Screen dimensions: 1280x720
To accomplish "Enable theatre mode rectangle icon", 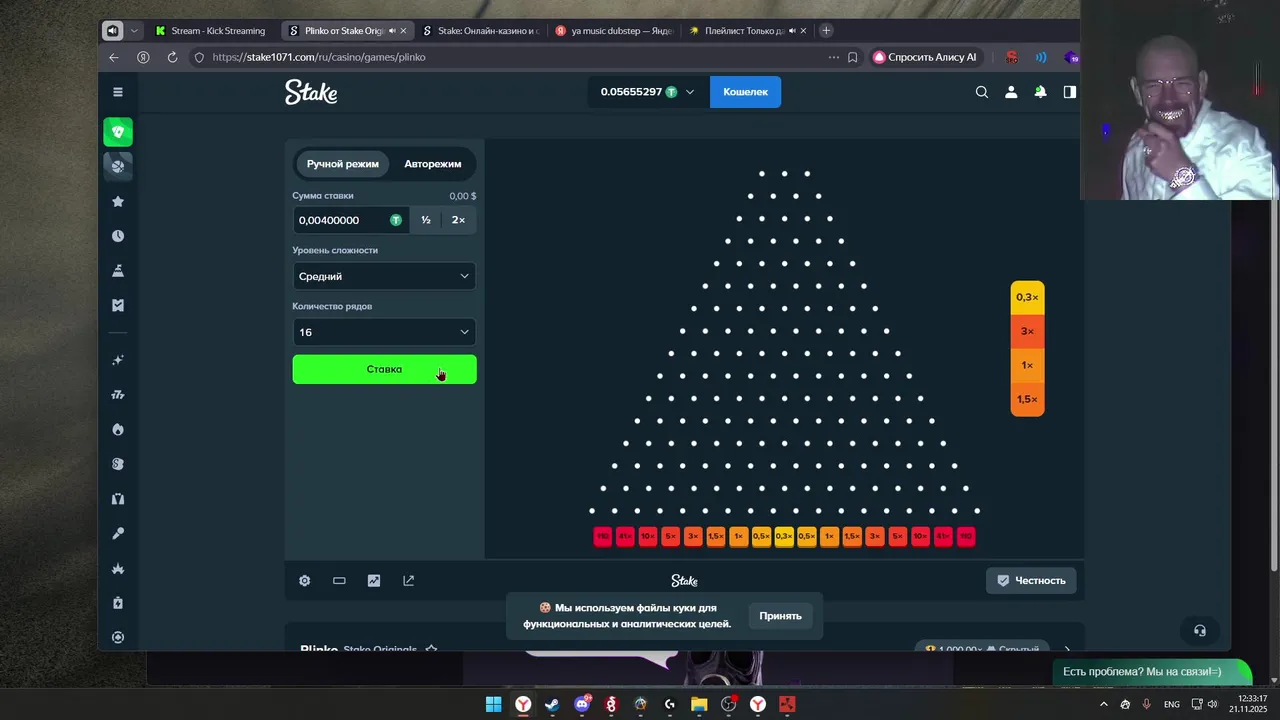I will click(x=339, y=580).
